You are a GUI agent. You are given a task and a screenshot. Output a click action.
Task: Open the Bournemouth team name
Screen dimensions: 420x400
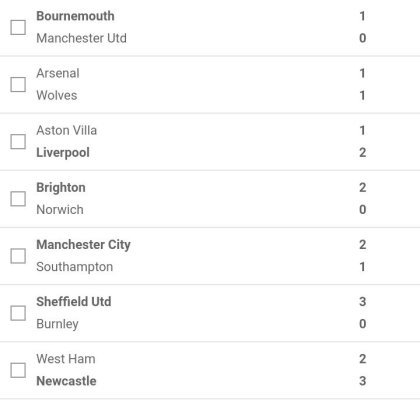click(x=75, y=16)
